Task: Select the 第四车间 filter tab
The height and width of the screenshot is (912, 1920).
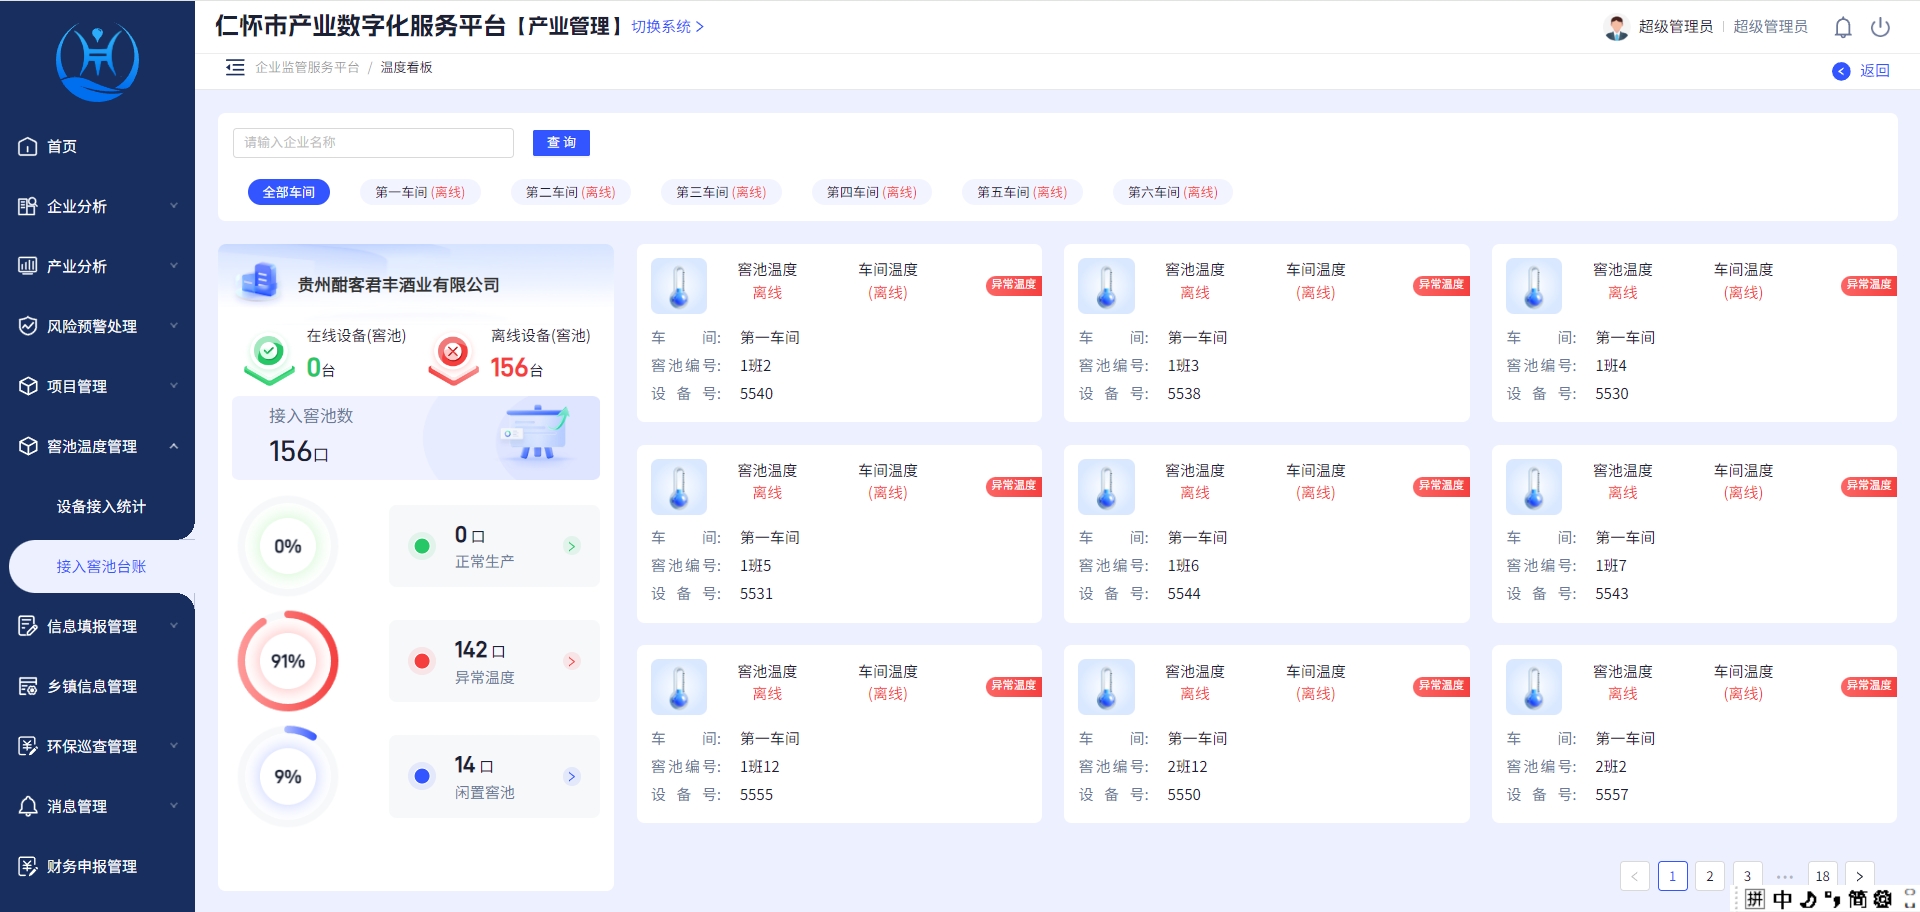Action: click(x=872, y=192)
